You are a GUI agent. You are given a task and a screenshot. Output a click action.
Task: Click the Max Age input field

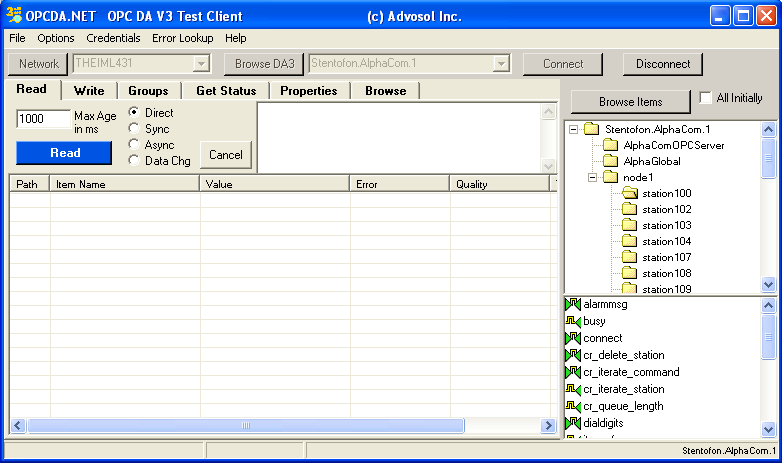[x=43, y=119]
